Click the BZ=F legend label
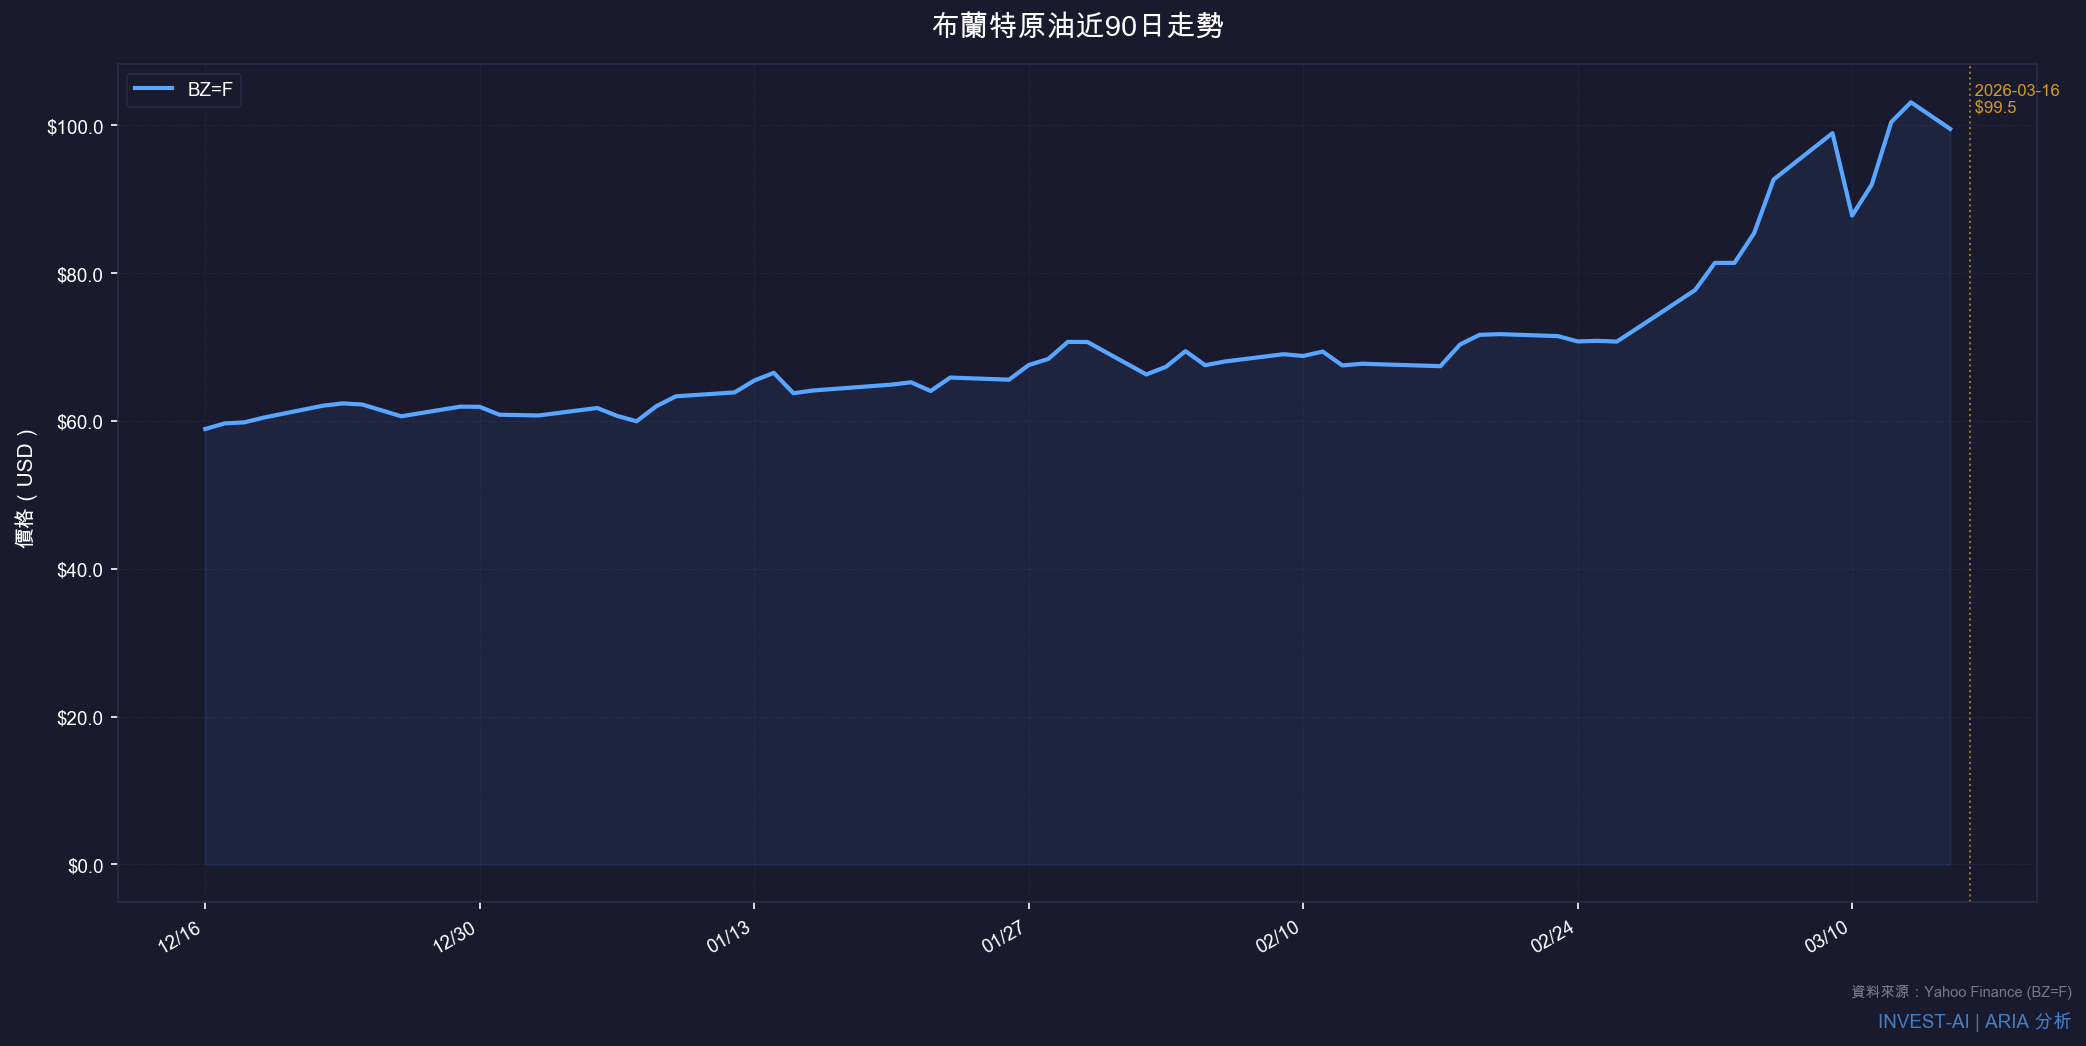 click(x=210, y=90)
